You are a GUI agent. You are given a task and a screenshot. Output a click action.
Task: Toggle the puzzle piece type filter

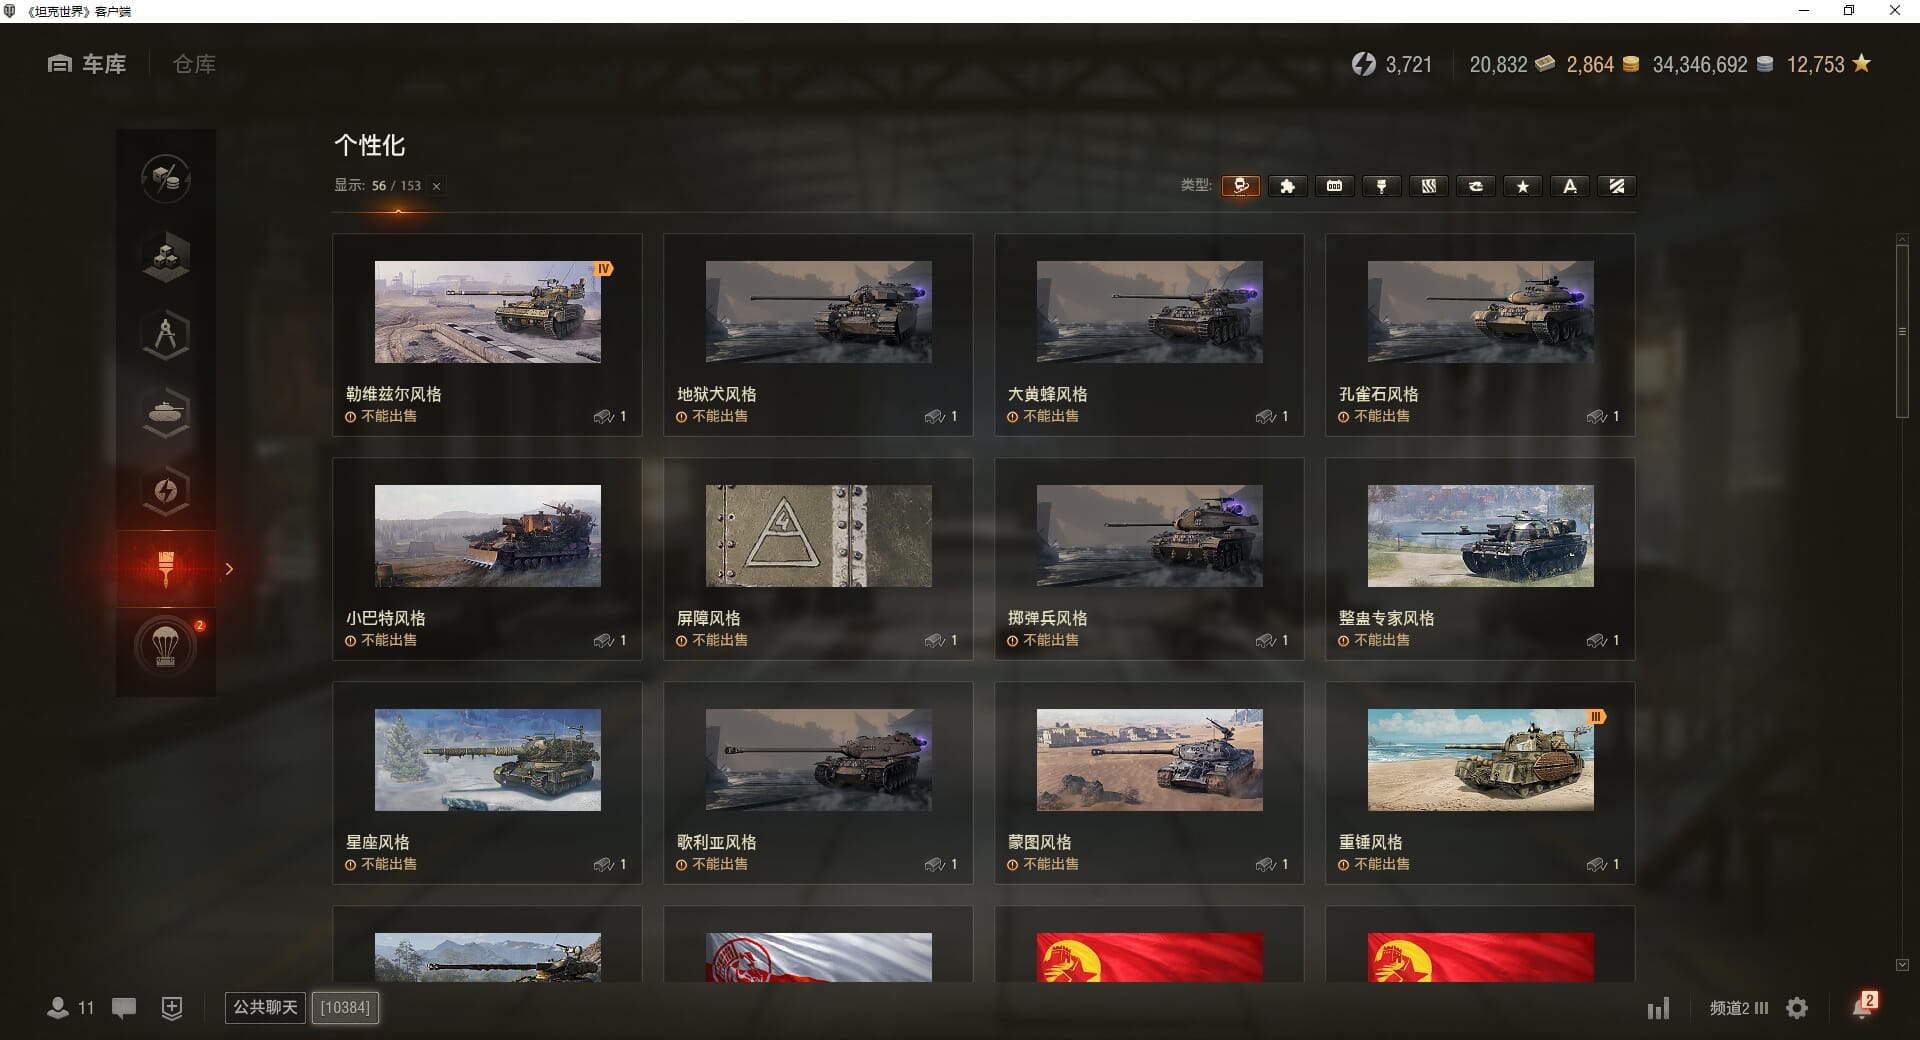point(1287,186)
